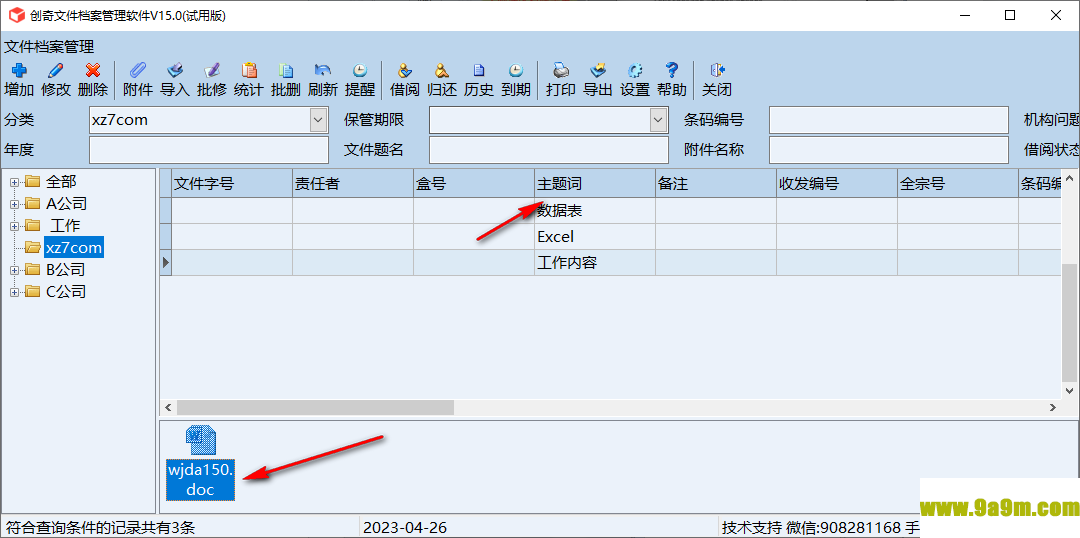Click the 盒号 column header

tap(475, 184)
